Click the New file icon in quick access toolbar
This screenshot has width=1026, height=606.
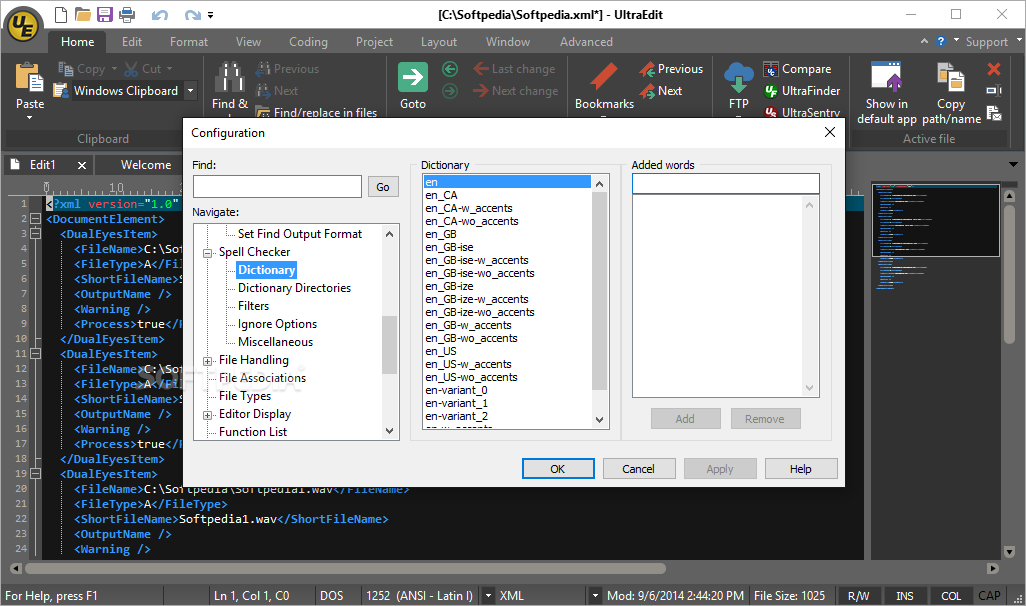point(61,14)
